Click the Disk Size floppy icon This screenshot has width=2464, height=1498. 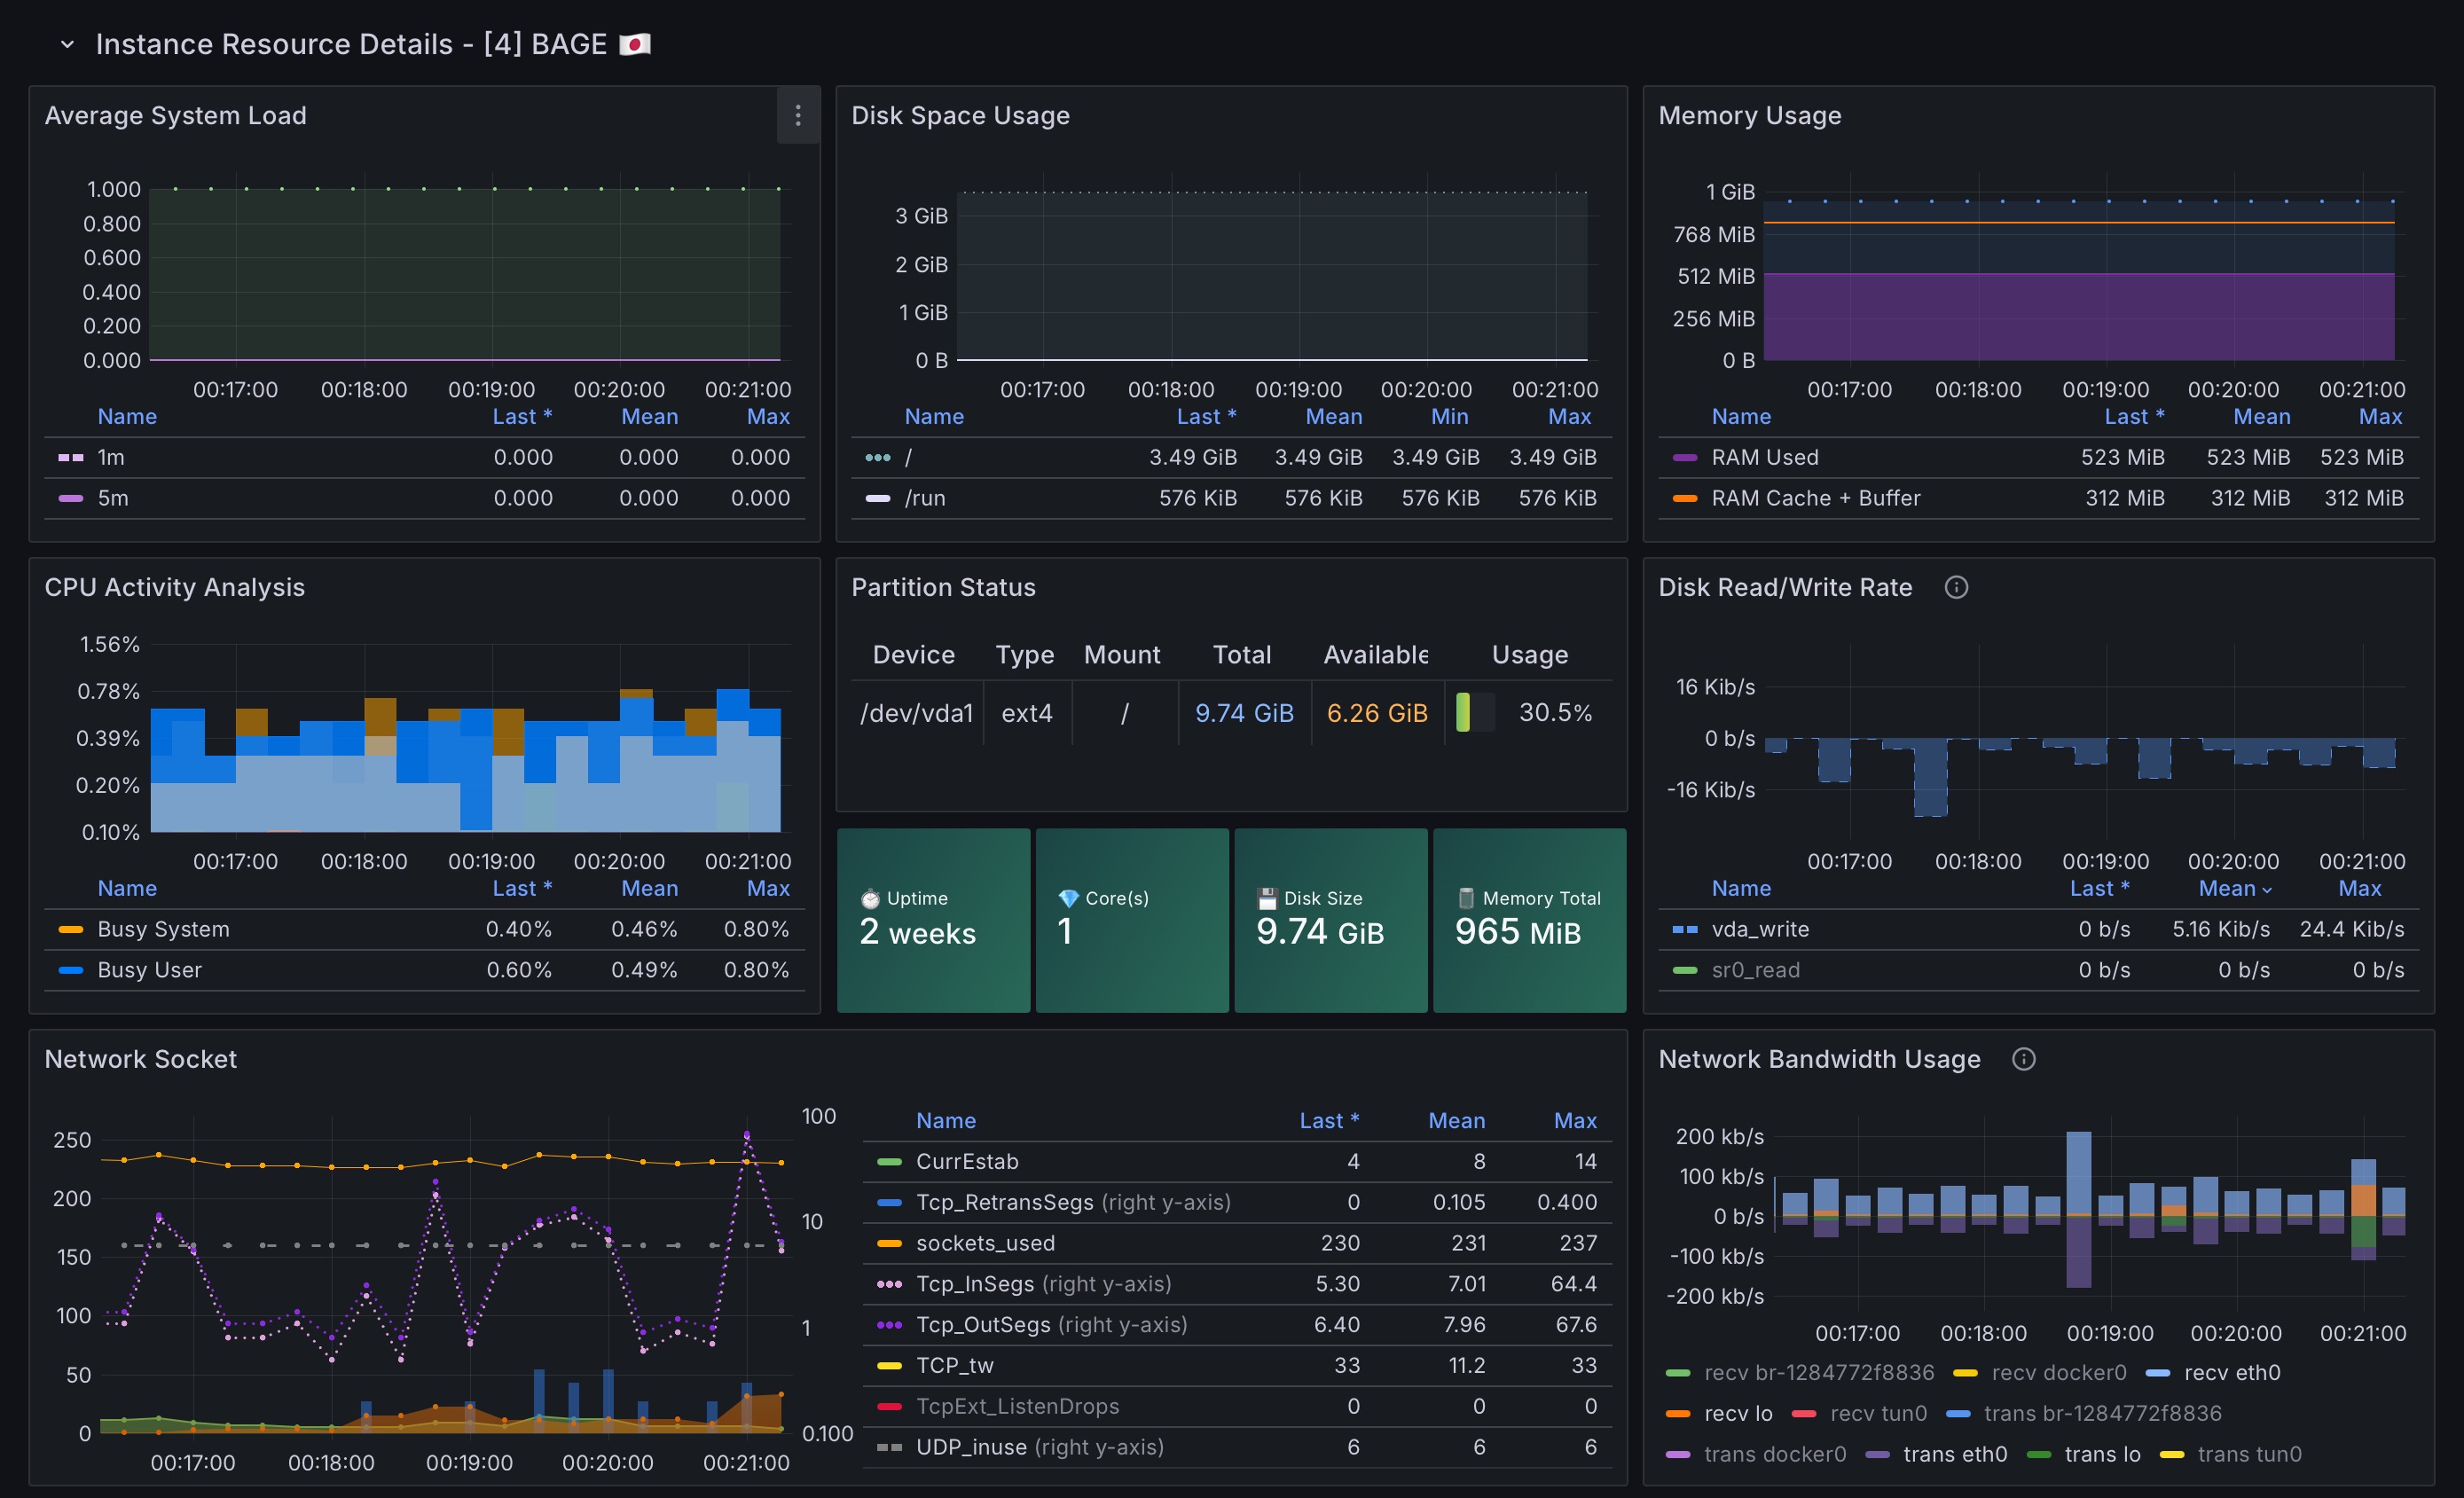tap(1267, 899)
